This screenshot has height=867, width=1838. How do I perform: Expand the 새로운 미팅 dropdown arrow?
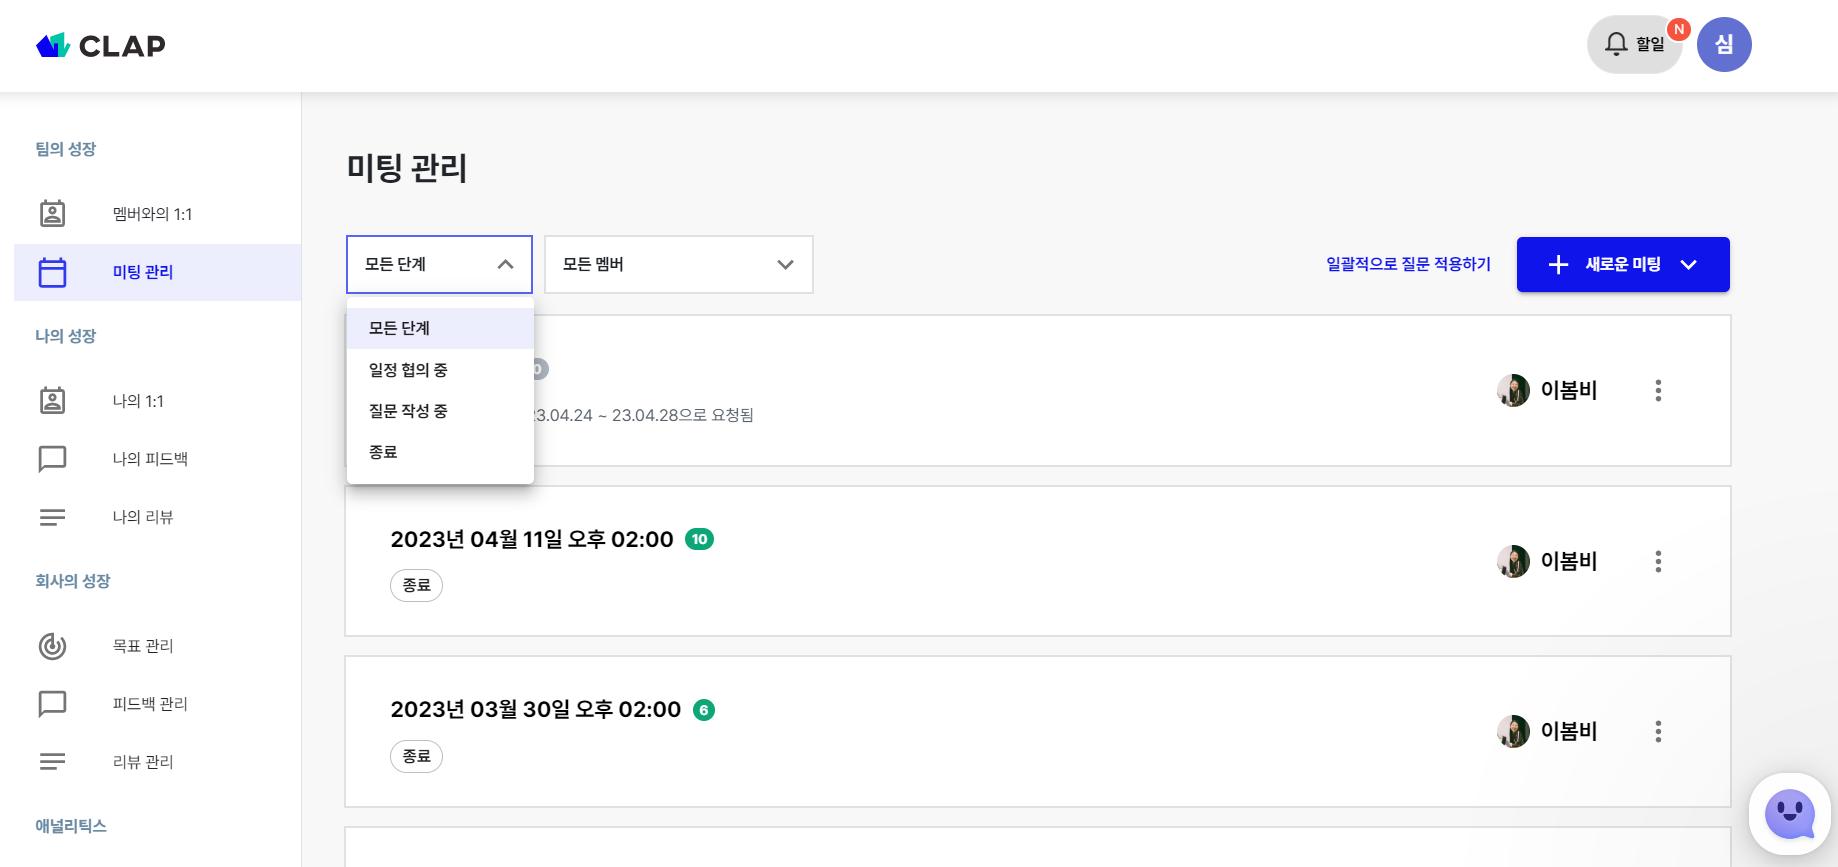(x=1689, y=264)
